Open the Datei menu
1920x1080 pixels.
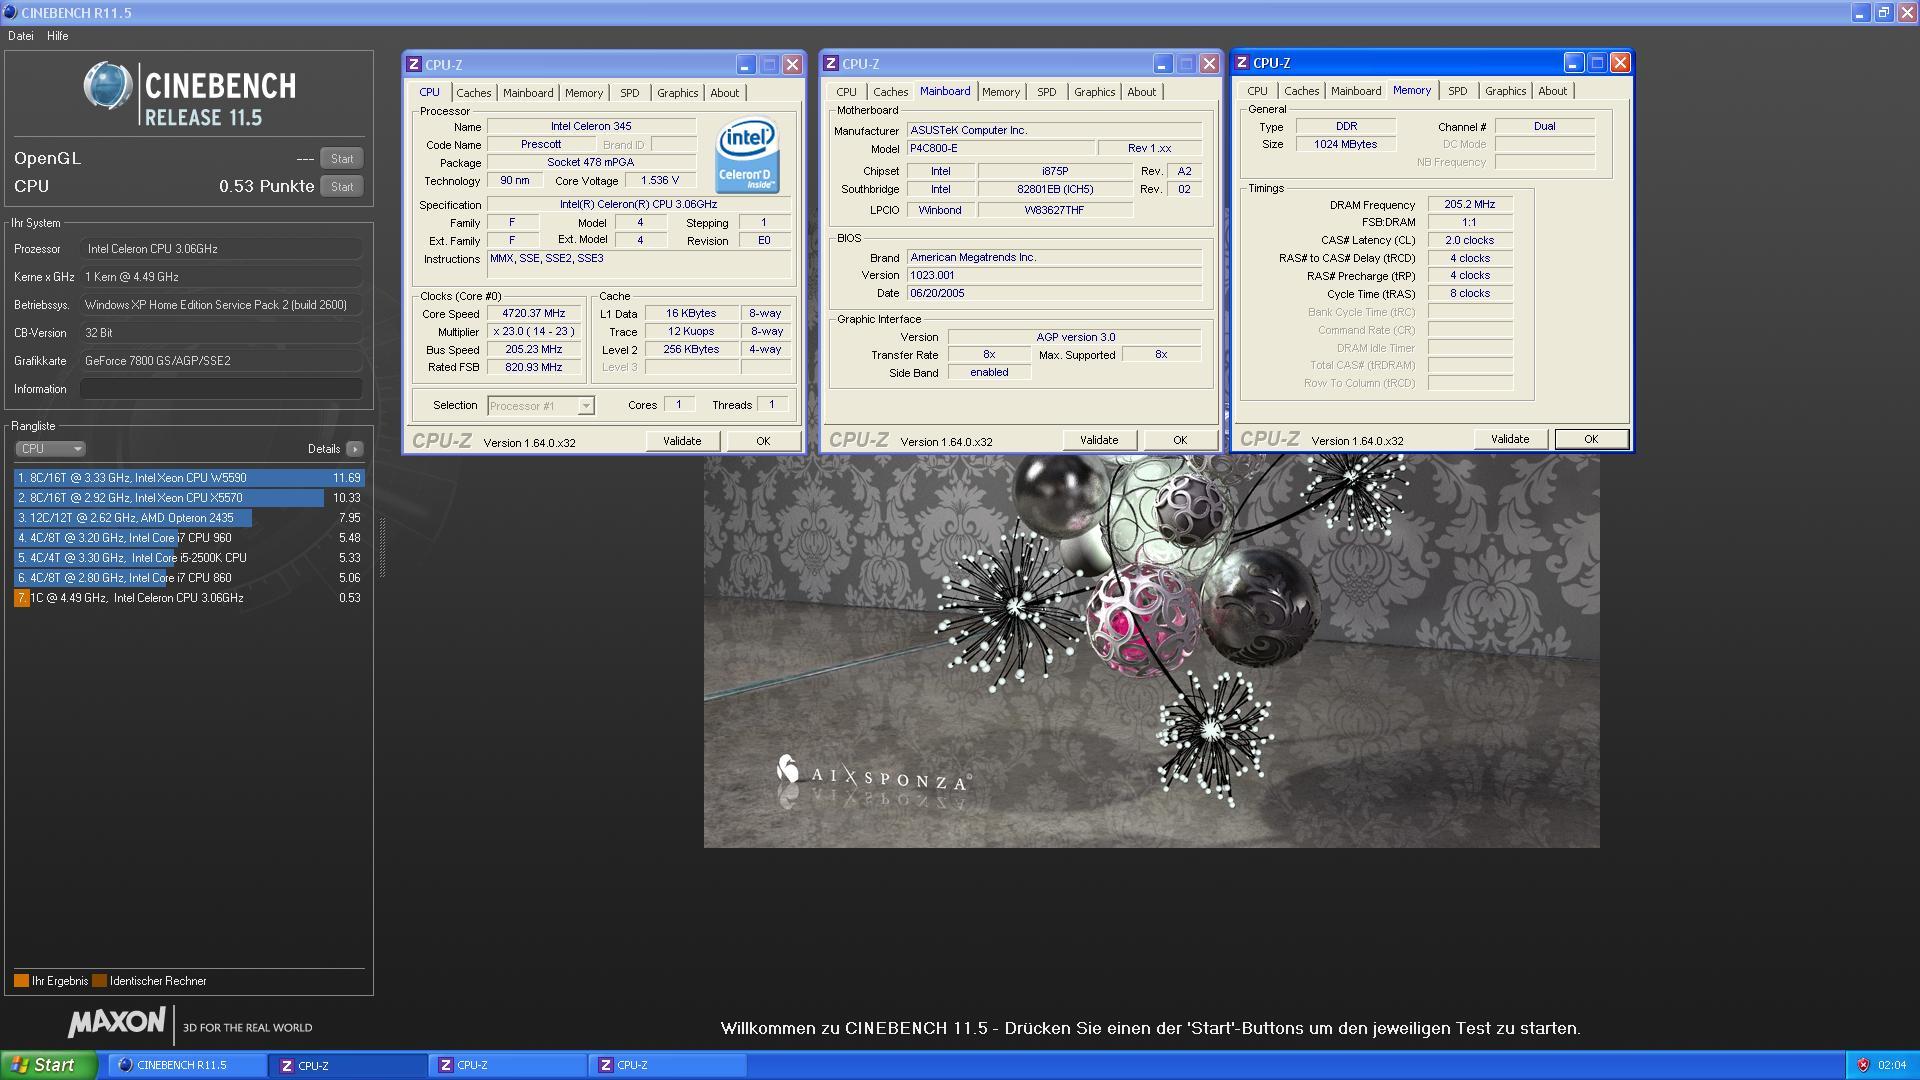[21, 36]
